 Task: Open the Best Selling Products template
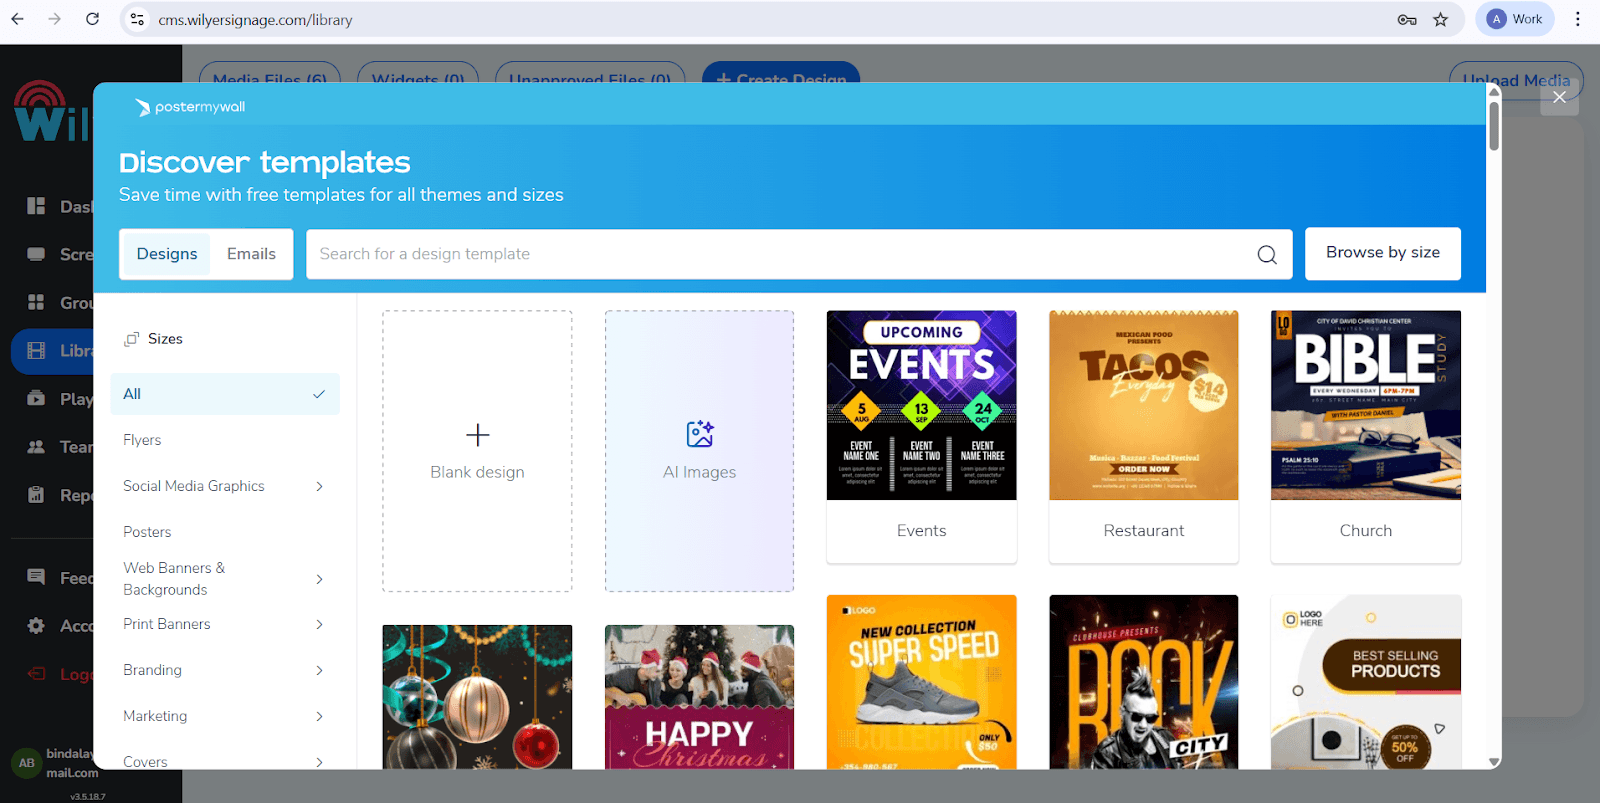click(1366, 682)
